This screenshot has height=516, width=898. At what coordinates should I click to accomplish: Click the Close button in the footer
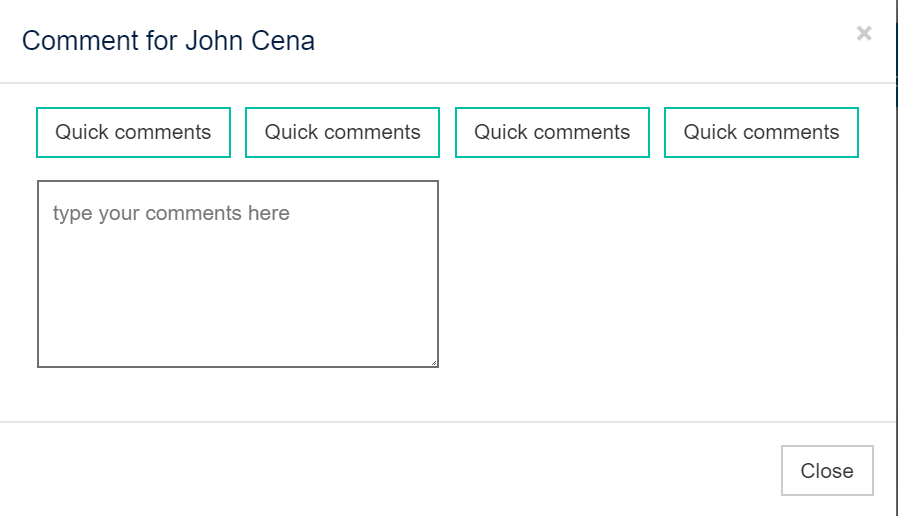point(827,471)
